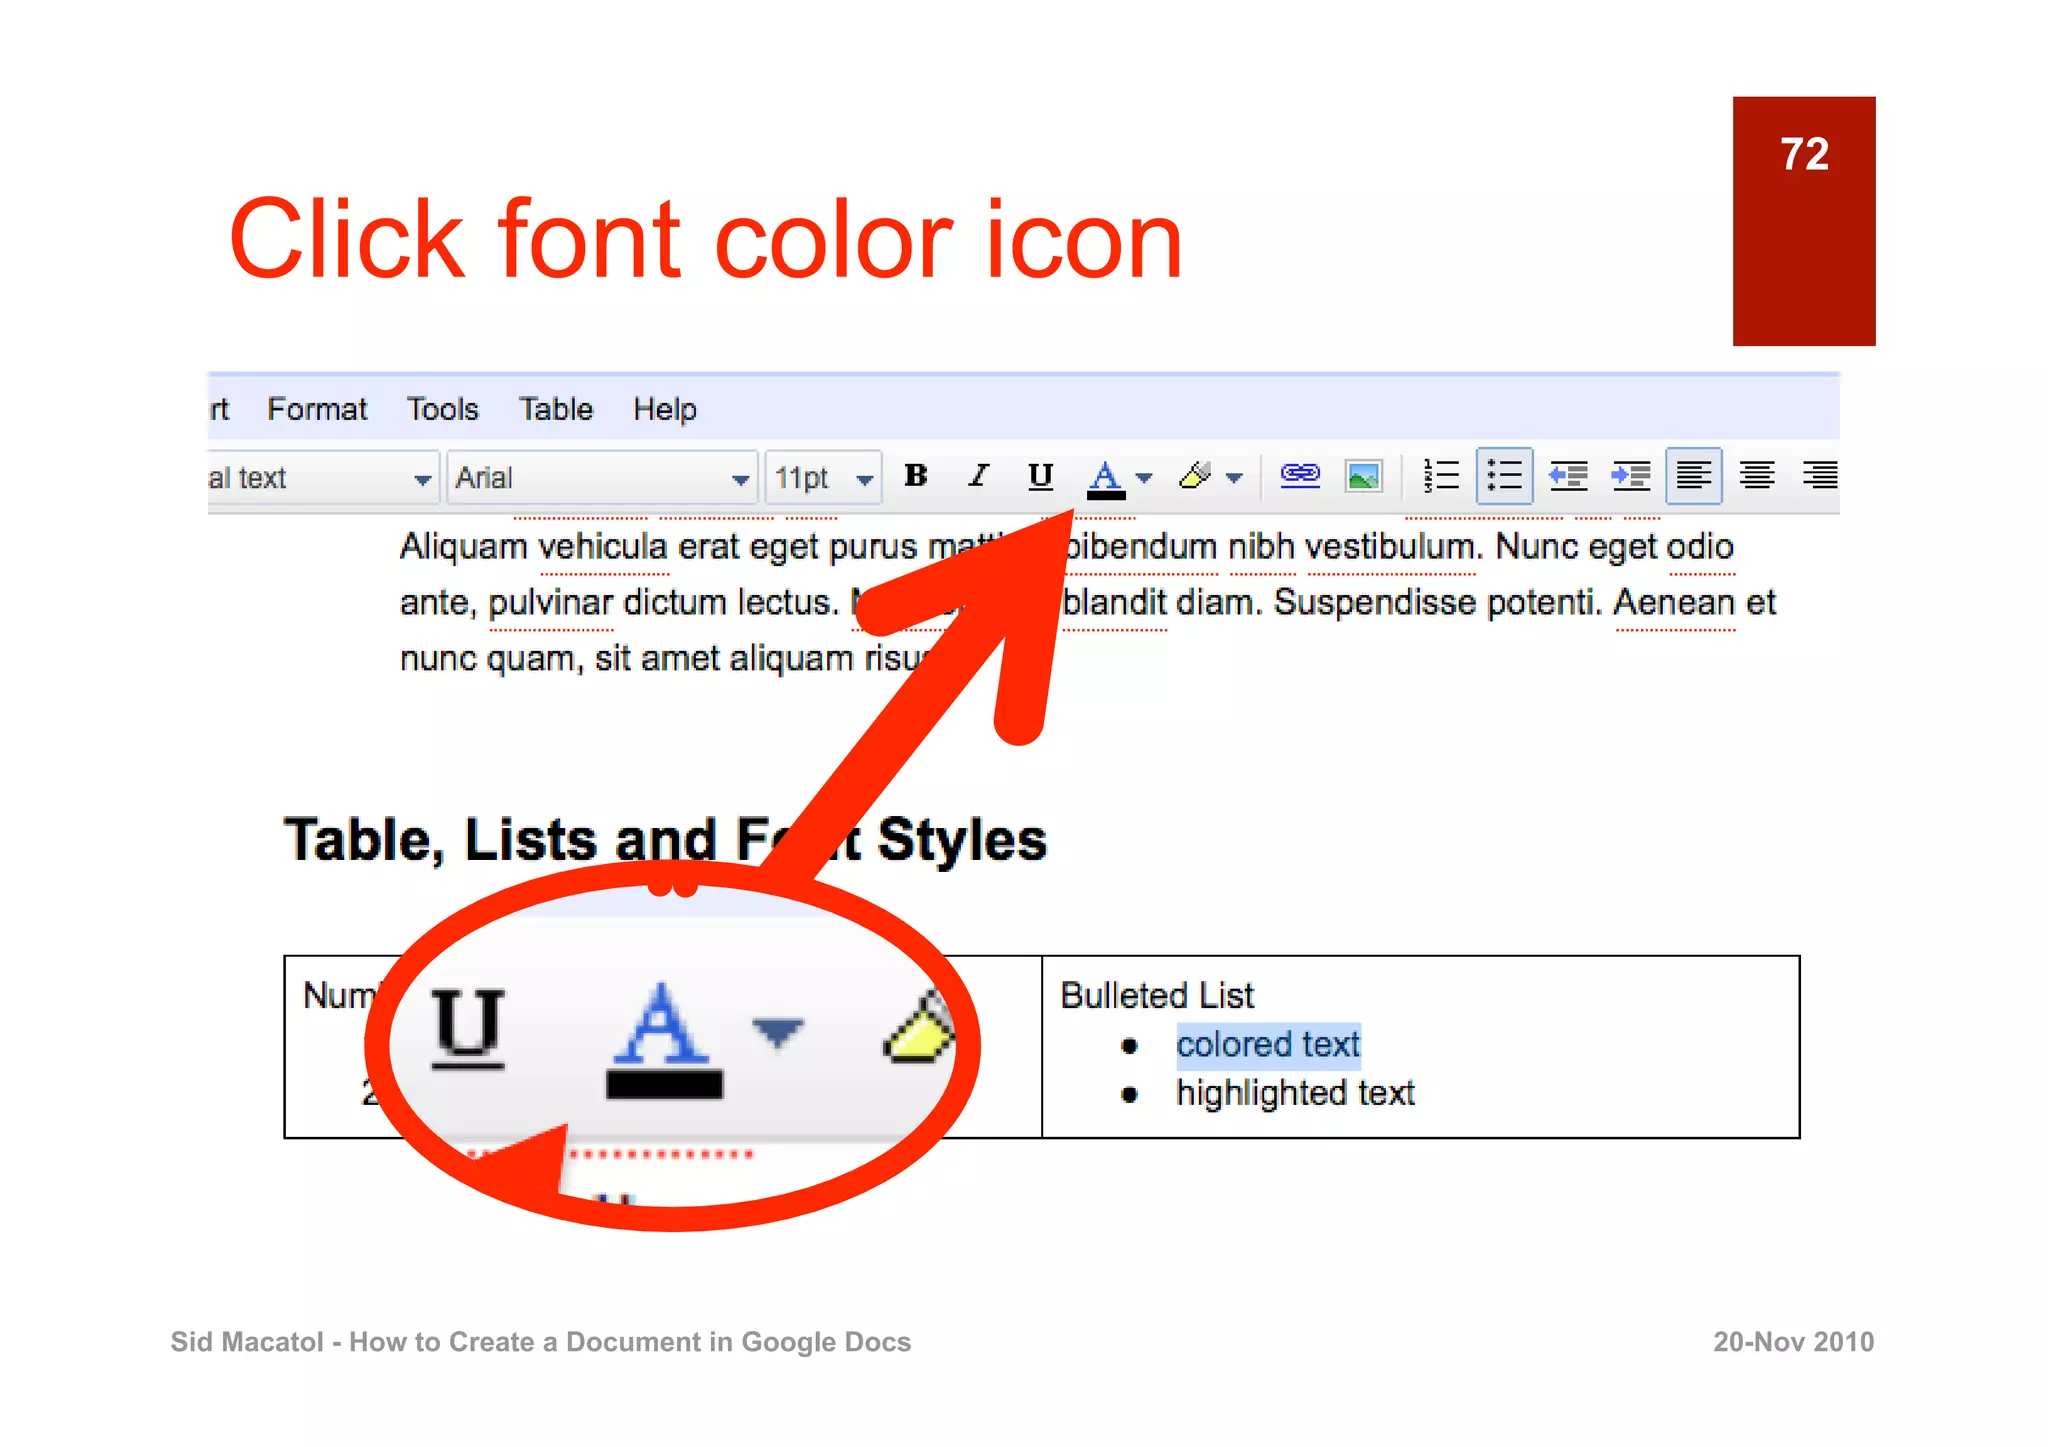Open the 11pt font size dropdown

pyautogui.click(x=823, y=479)
